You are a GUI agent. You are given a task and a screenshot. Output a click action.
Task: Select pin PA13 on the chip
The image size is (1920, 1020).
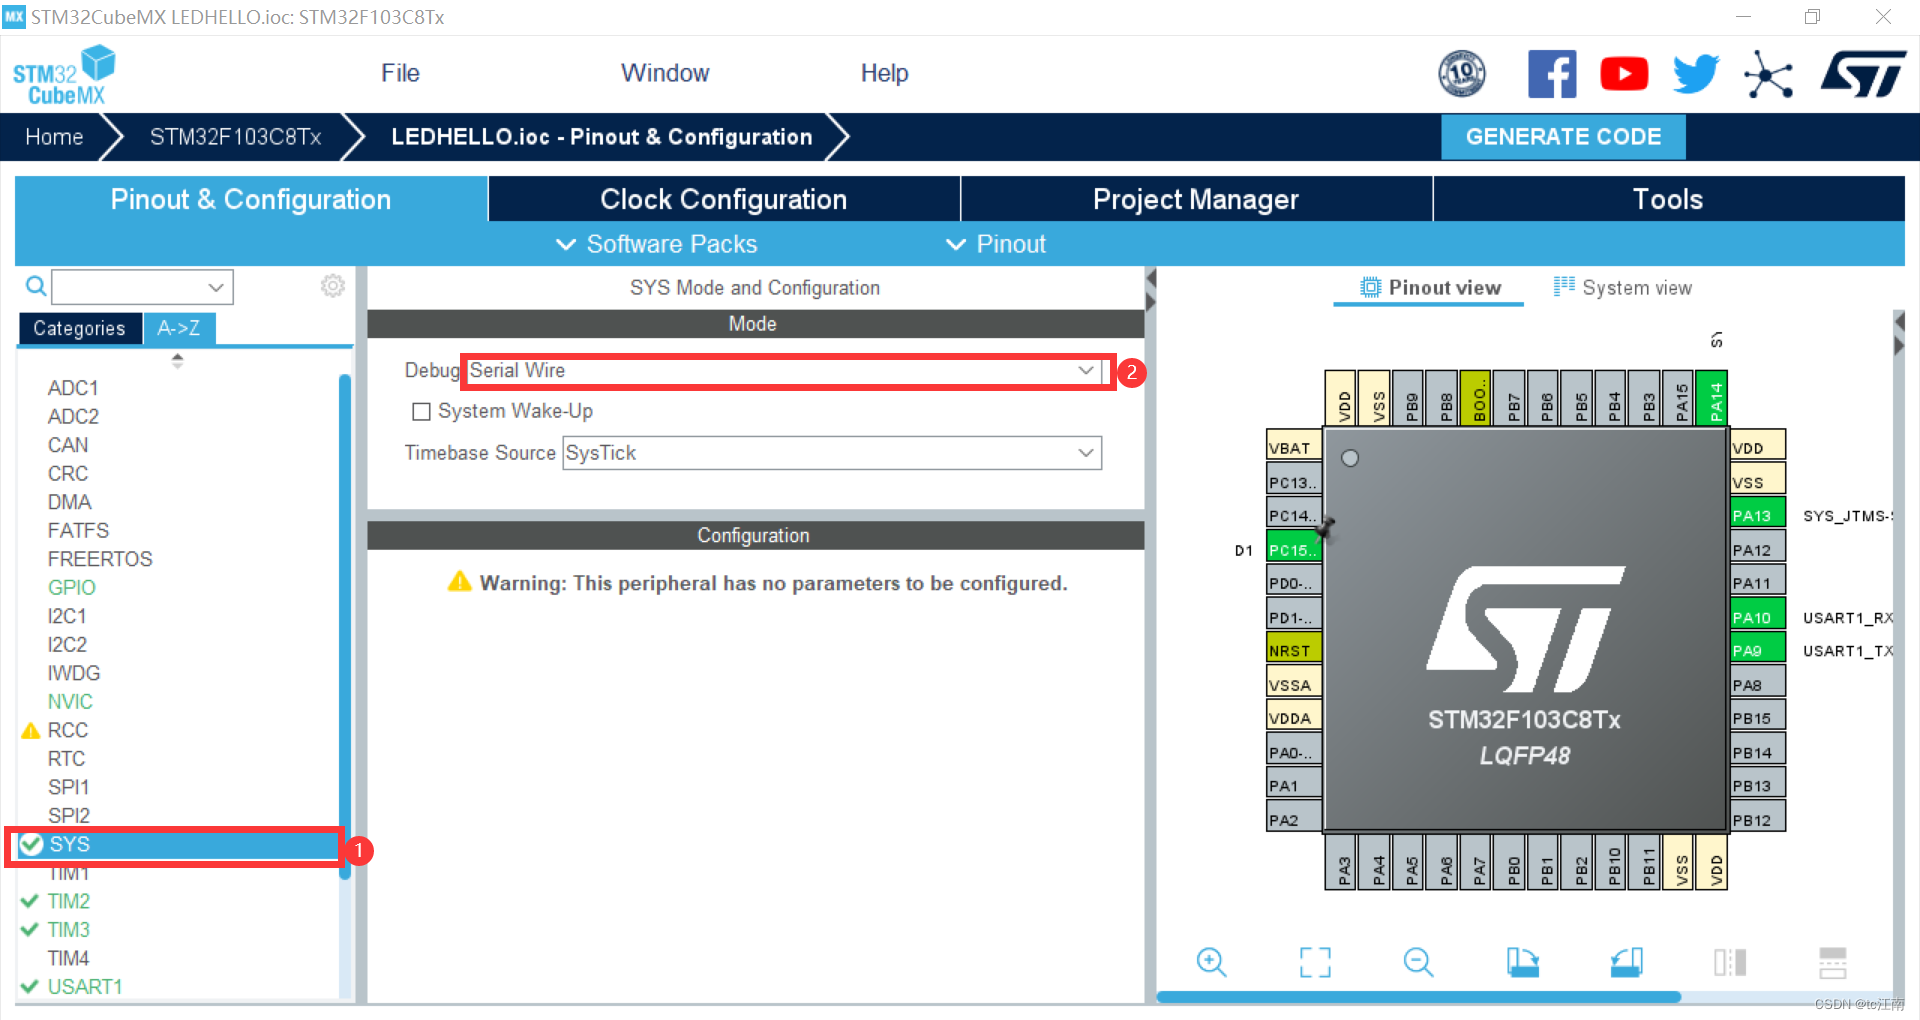(x=1758, y=515)
